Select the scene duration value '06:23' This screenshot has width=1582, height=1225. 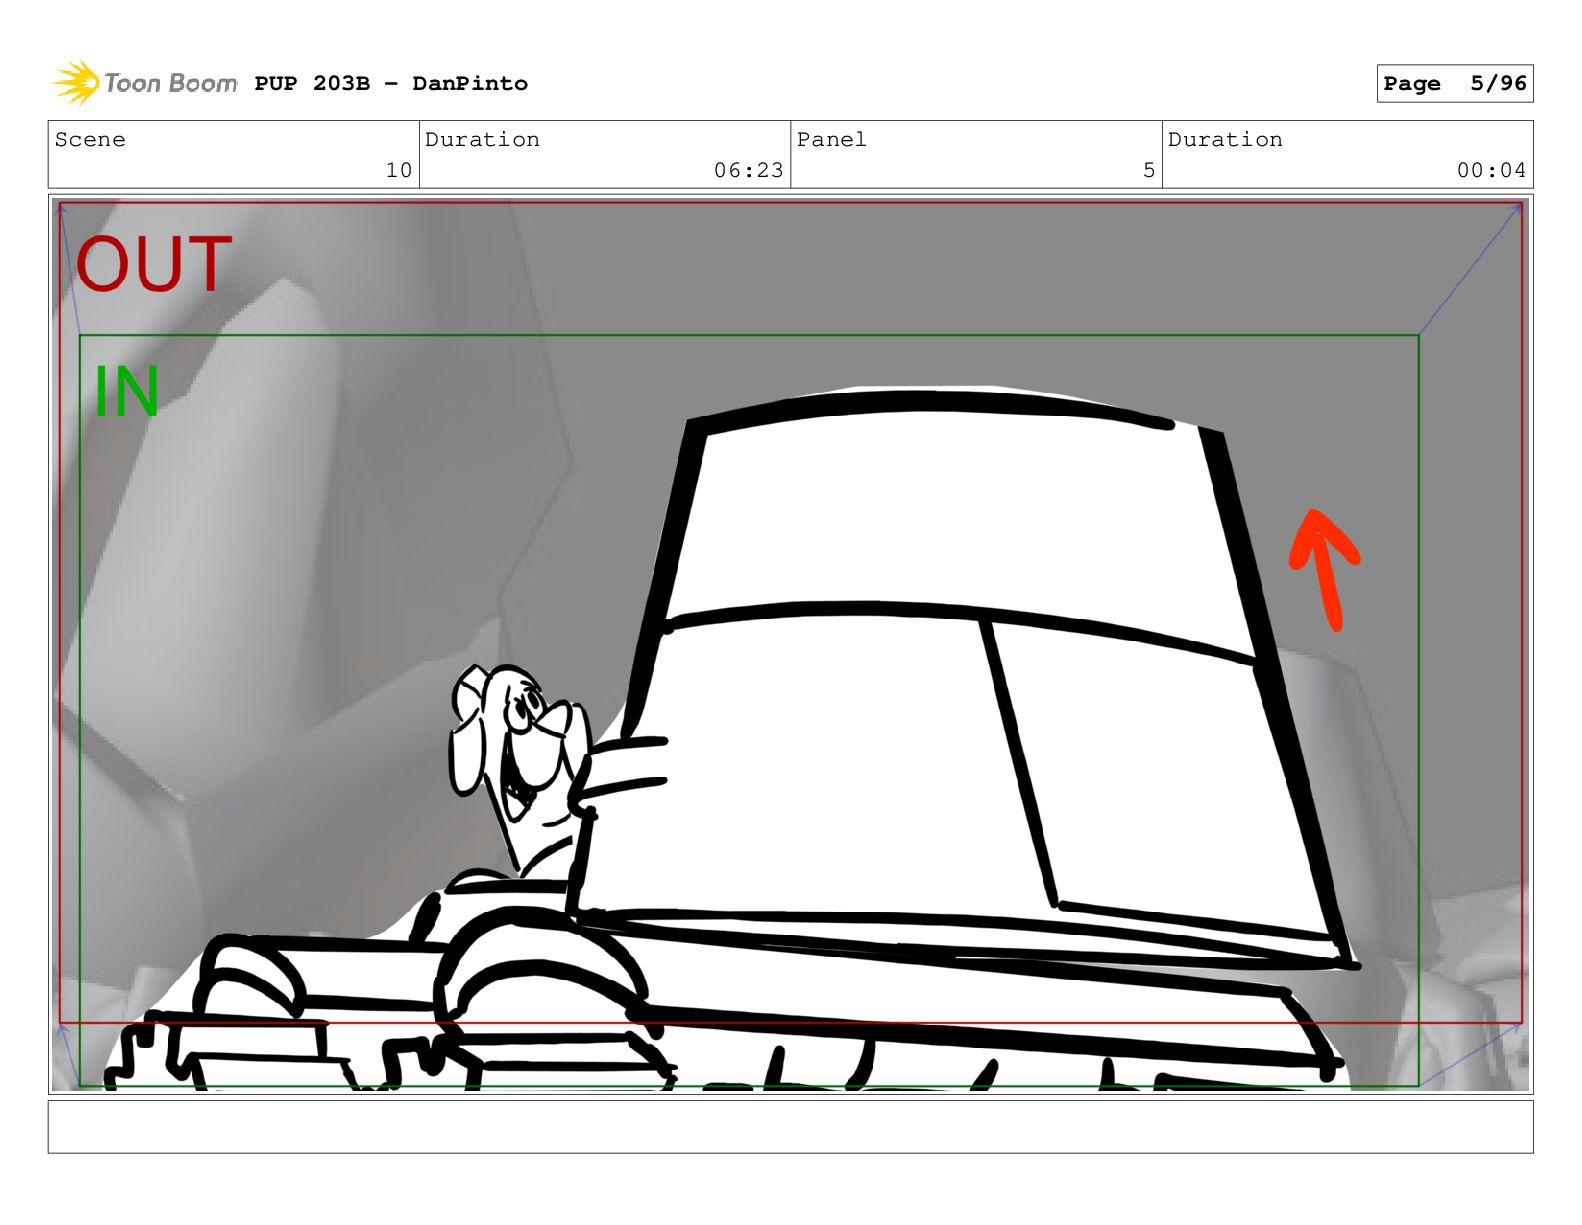[x=748, y=170]
